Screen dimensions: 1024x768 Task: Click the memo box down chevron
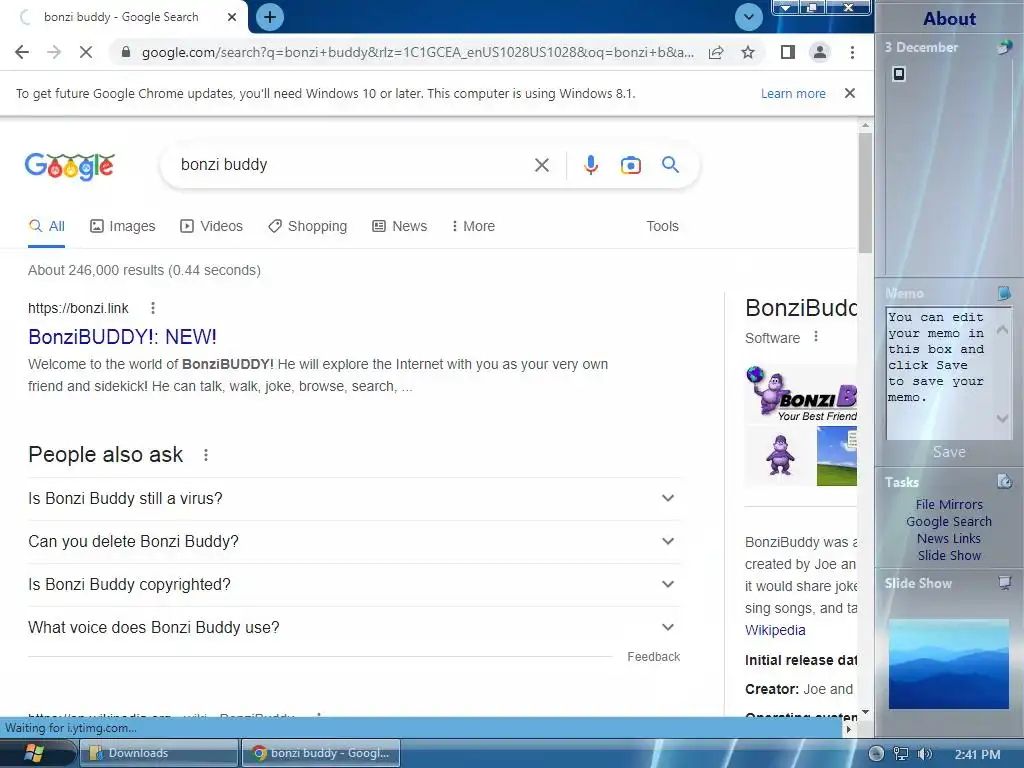pos(1002,418)
